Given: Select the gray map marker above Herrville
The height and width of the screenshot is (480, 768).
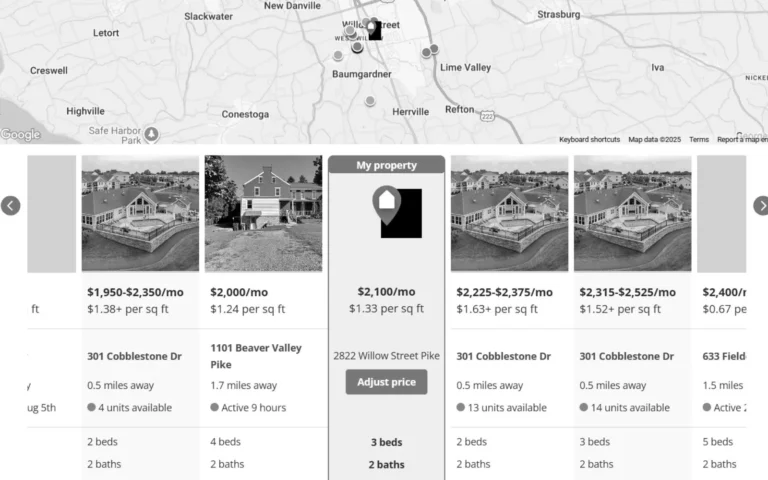Looking at the screenshot, I should coord(370,100).
